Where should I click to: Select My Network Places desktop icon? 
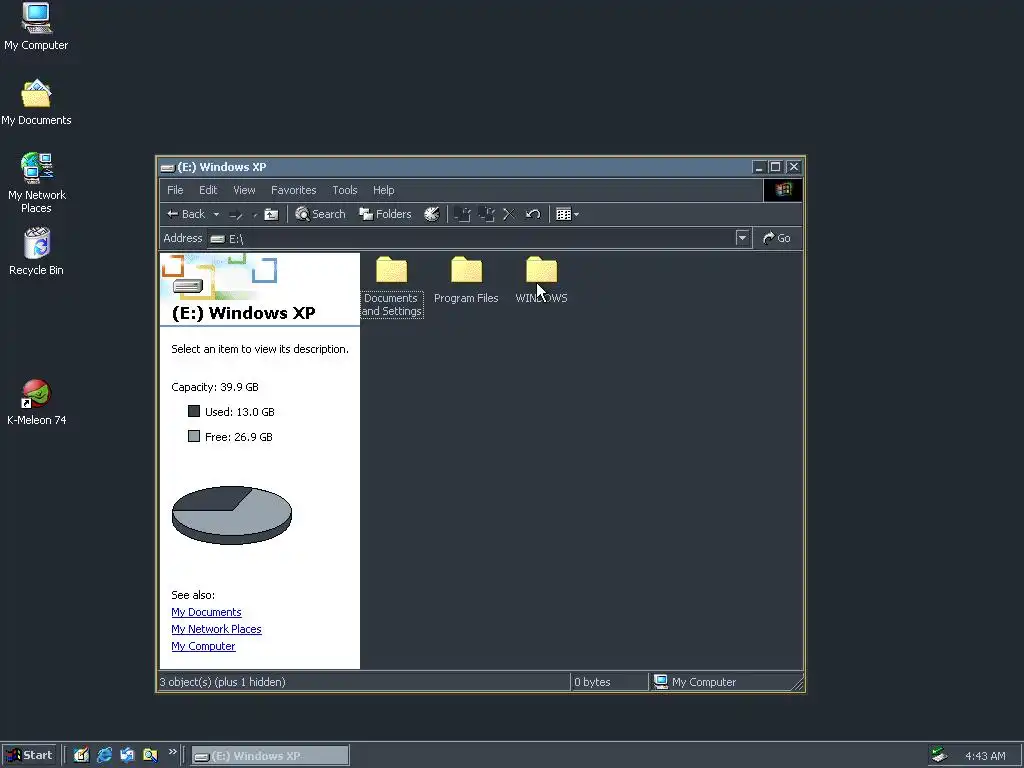37,184
